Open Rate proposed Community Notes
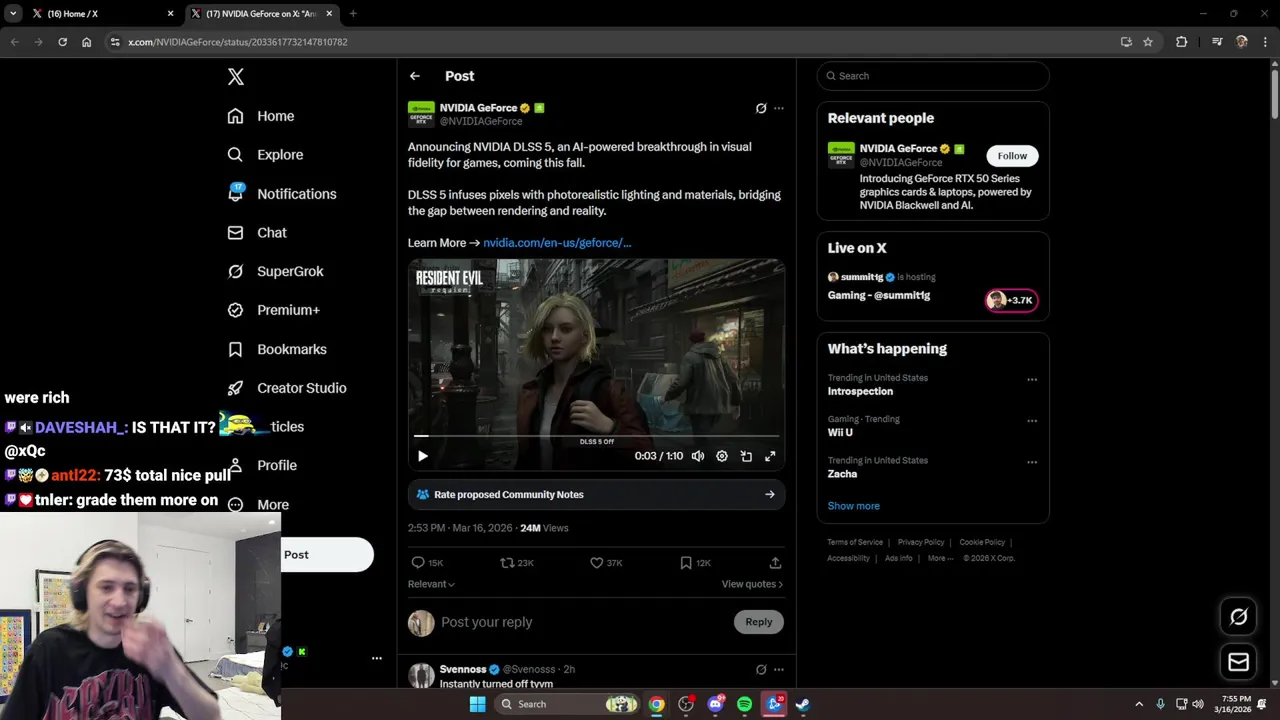Image resolution: width=1280 pixels, height=720 pixels. pyautogui.click(x=596, y=494)
